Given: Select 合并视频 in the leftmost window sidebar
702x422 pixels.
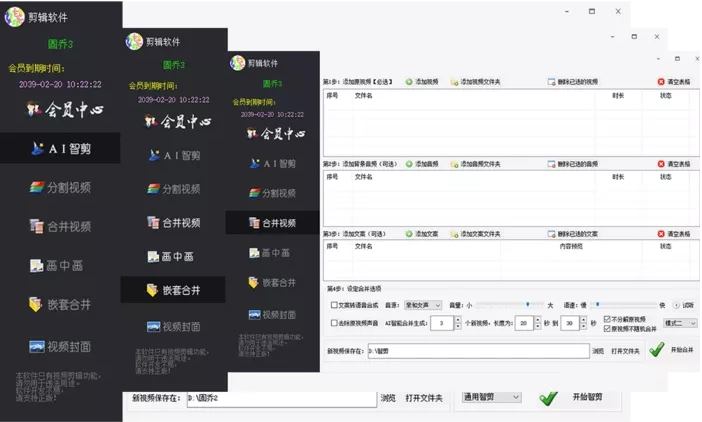Looking at the screenshot, I should (x=60, y=226).
